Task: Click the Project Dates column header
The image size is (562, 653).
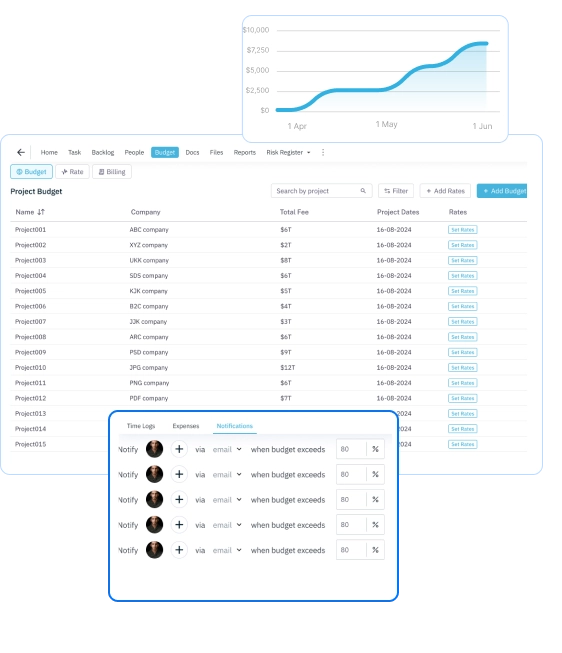Action: [398, 212]
